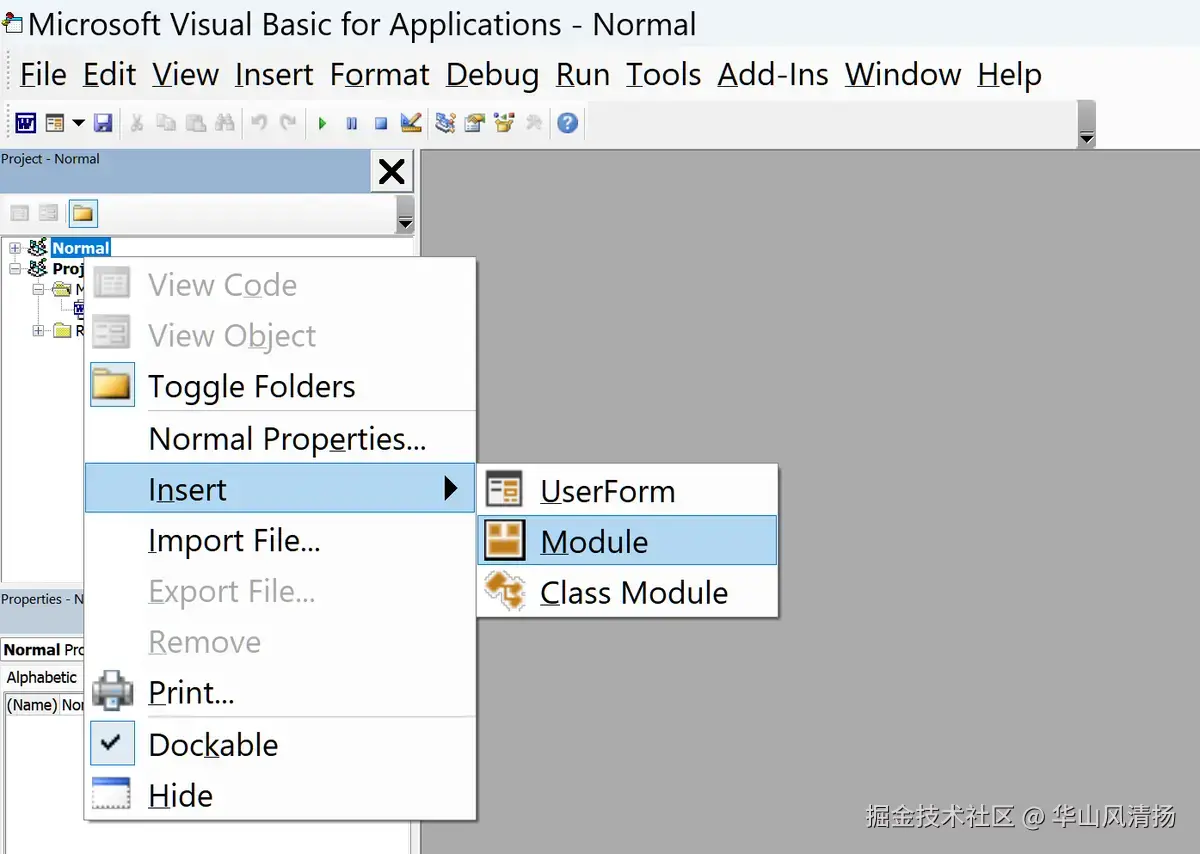This screenshot has height=854, width=1200.
Task: Open the Run menu
Action: click(583, 74)
